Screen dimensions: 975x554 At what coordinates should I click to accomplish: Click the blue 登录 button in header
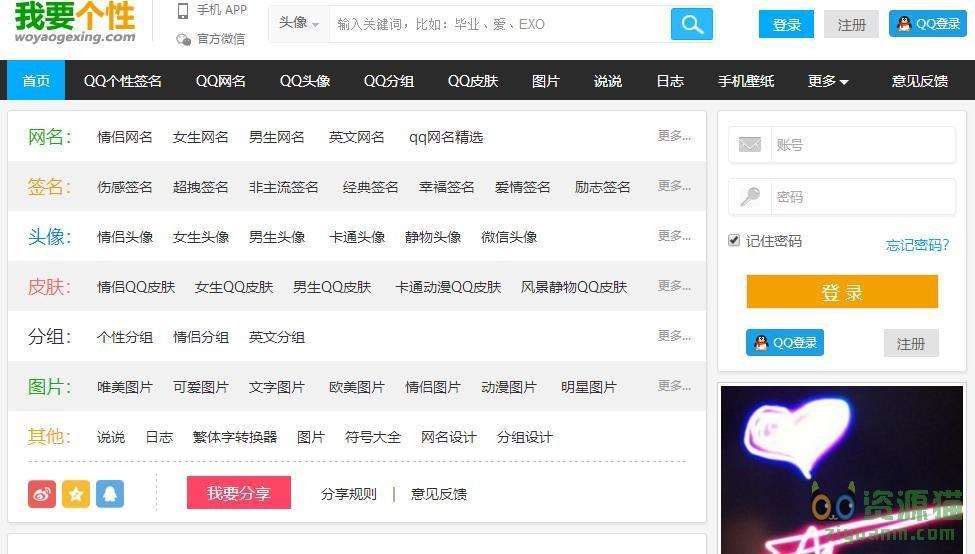[786, 24]
